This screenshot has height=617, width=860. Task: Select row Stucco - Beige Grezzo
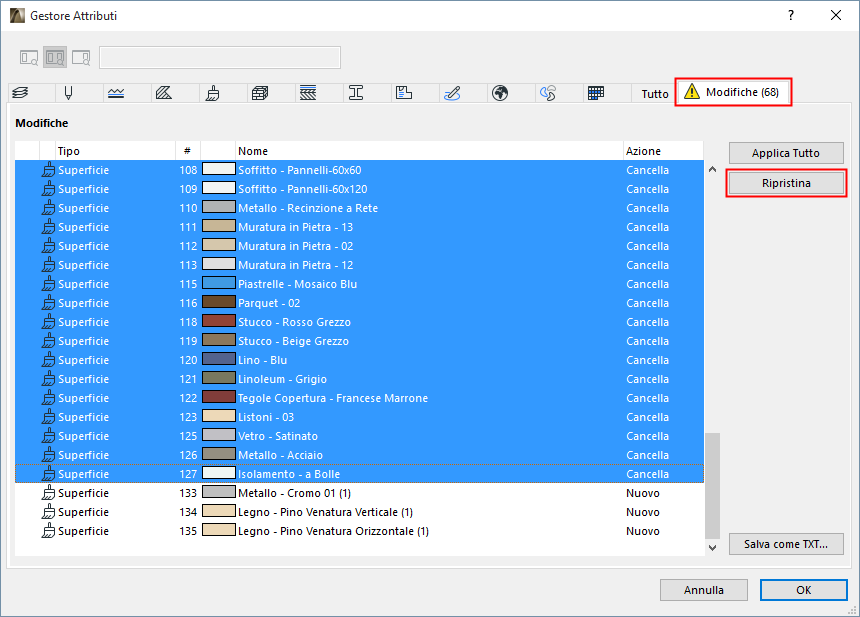click(359, 341)
